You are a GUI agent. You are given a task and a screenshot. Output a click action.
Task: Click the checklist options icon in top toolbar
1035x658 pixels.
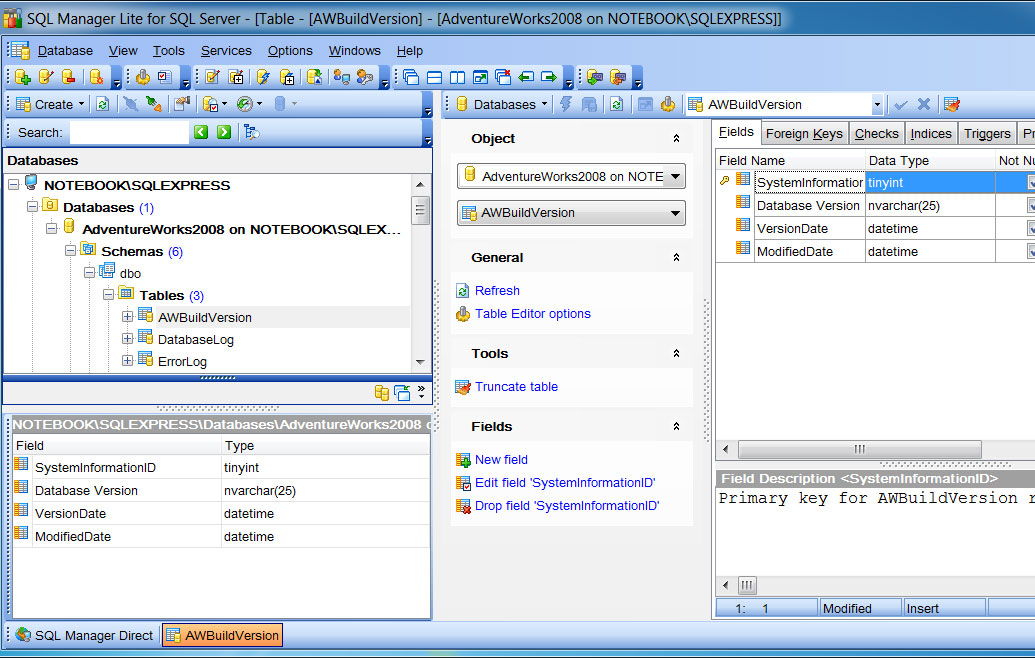(165, 77)
